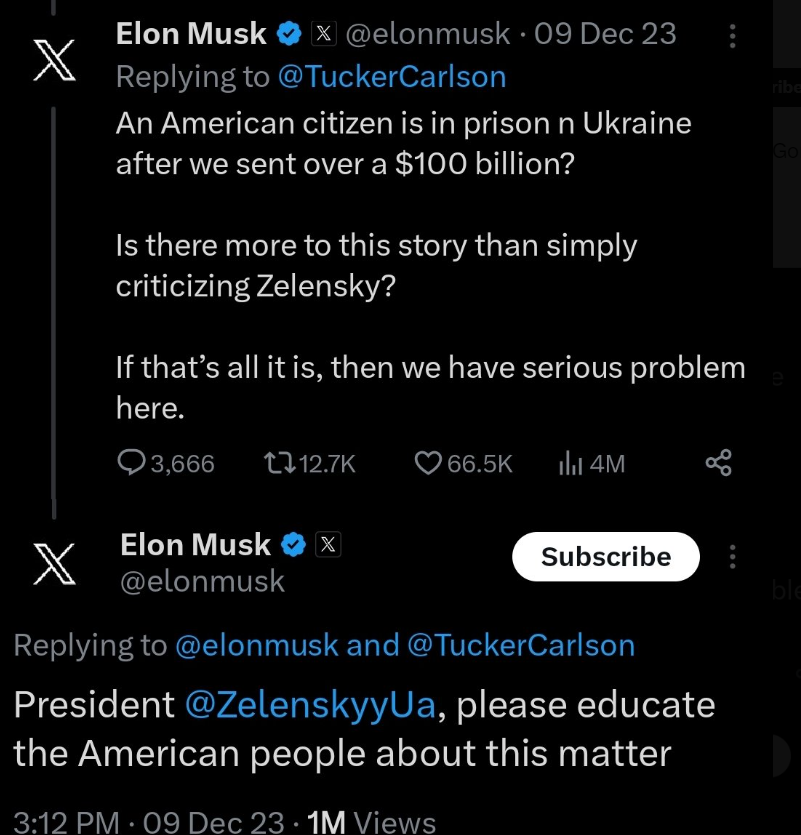Click the 09 Dec 23 date in top tweet

coord(605,34)
